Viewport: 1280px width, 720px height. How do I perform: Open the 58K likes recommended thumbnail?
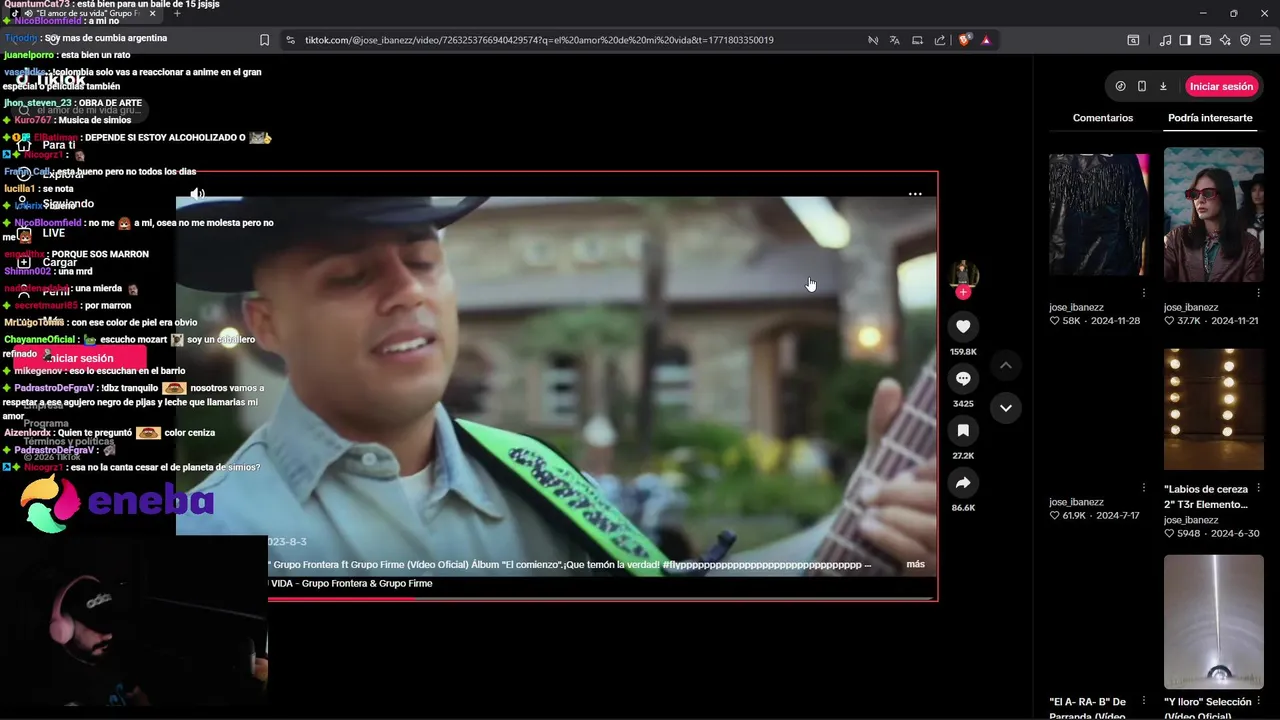(1099, 214)
